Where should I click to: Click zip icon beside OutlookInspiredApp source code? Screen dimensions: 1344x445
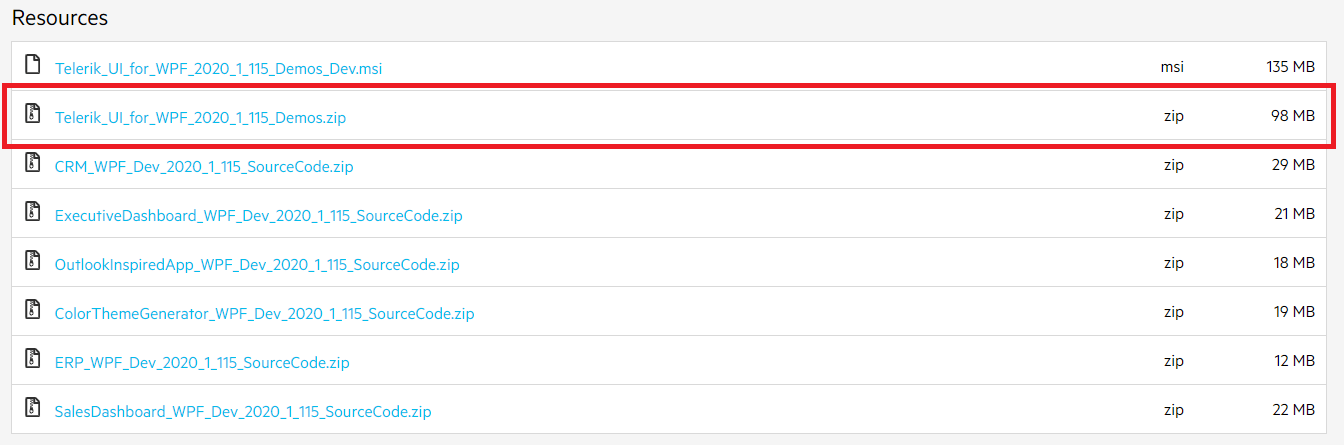point(33,261)
